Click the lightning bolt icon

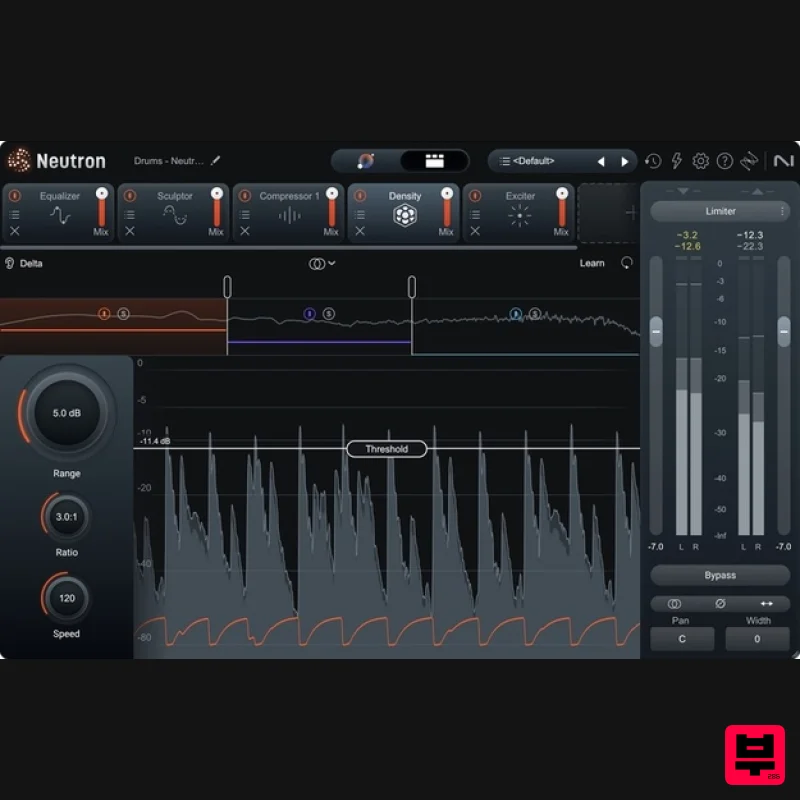point(677,161)
